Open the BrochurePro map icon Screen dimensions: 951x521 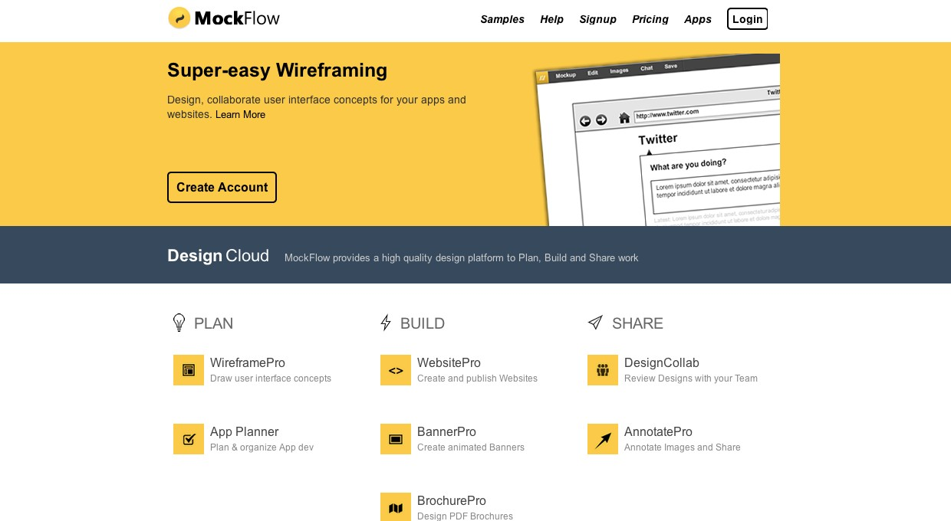(x=395, y=507)
